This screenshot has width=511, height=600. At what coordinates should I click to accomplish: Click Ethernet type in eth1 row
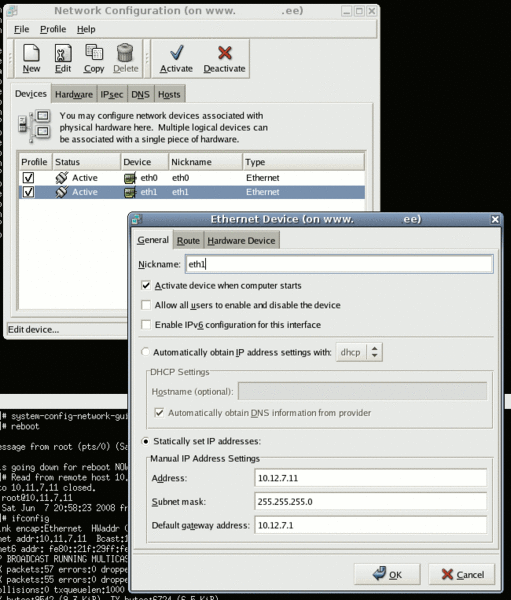[x=263, y=192]
